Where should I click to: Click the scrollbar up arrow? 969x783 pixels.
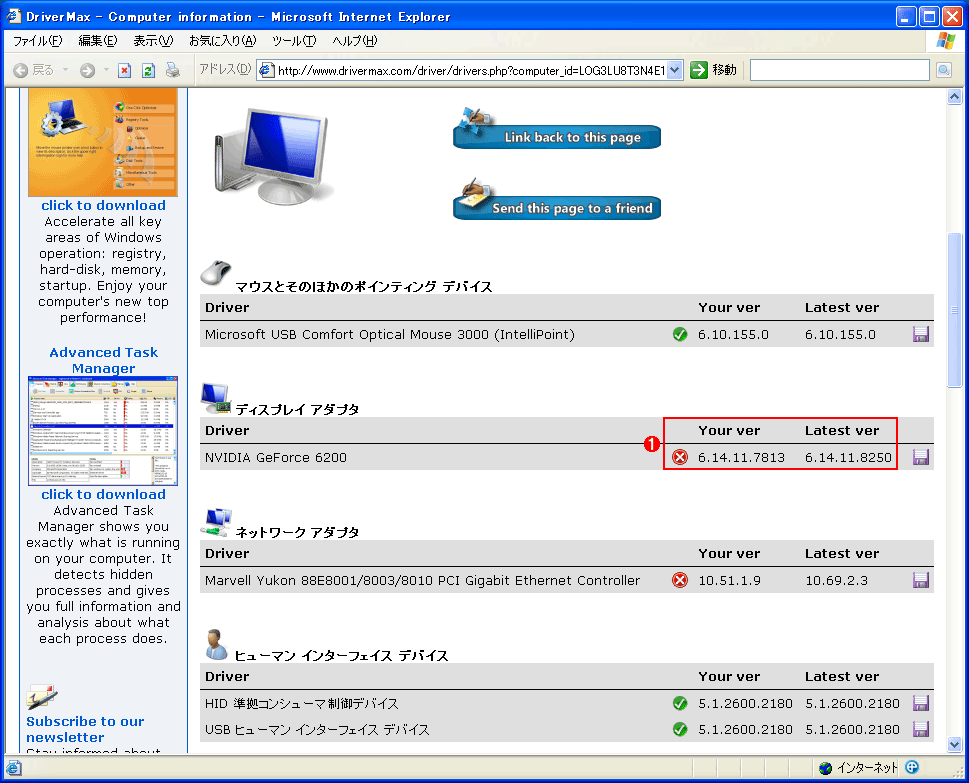click(x=954, y=96)
